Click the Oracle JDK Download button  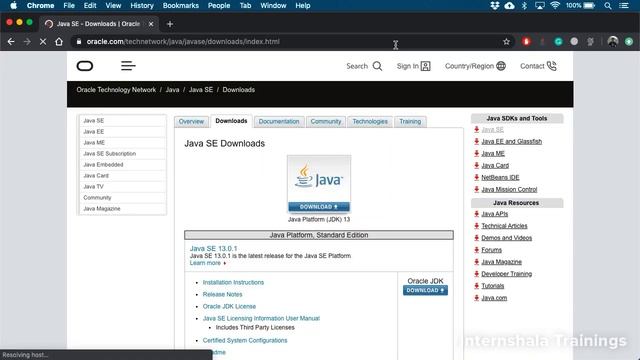425,290
